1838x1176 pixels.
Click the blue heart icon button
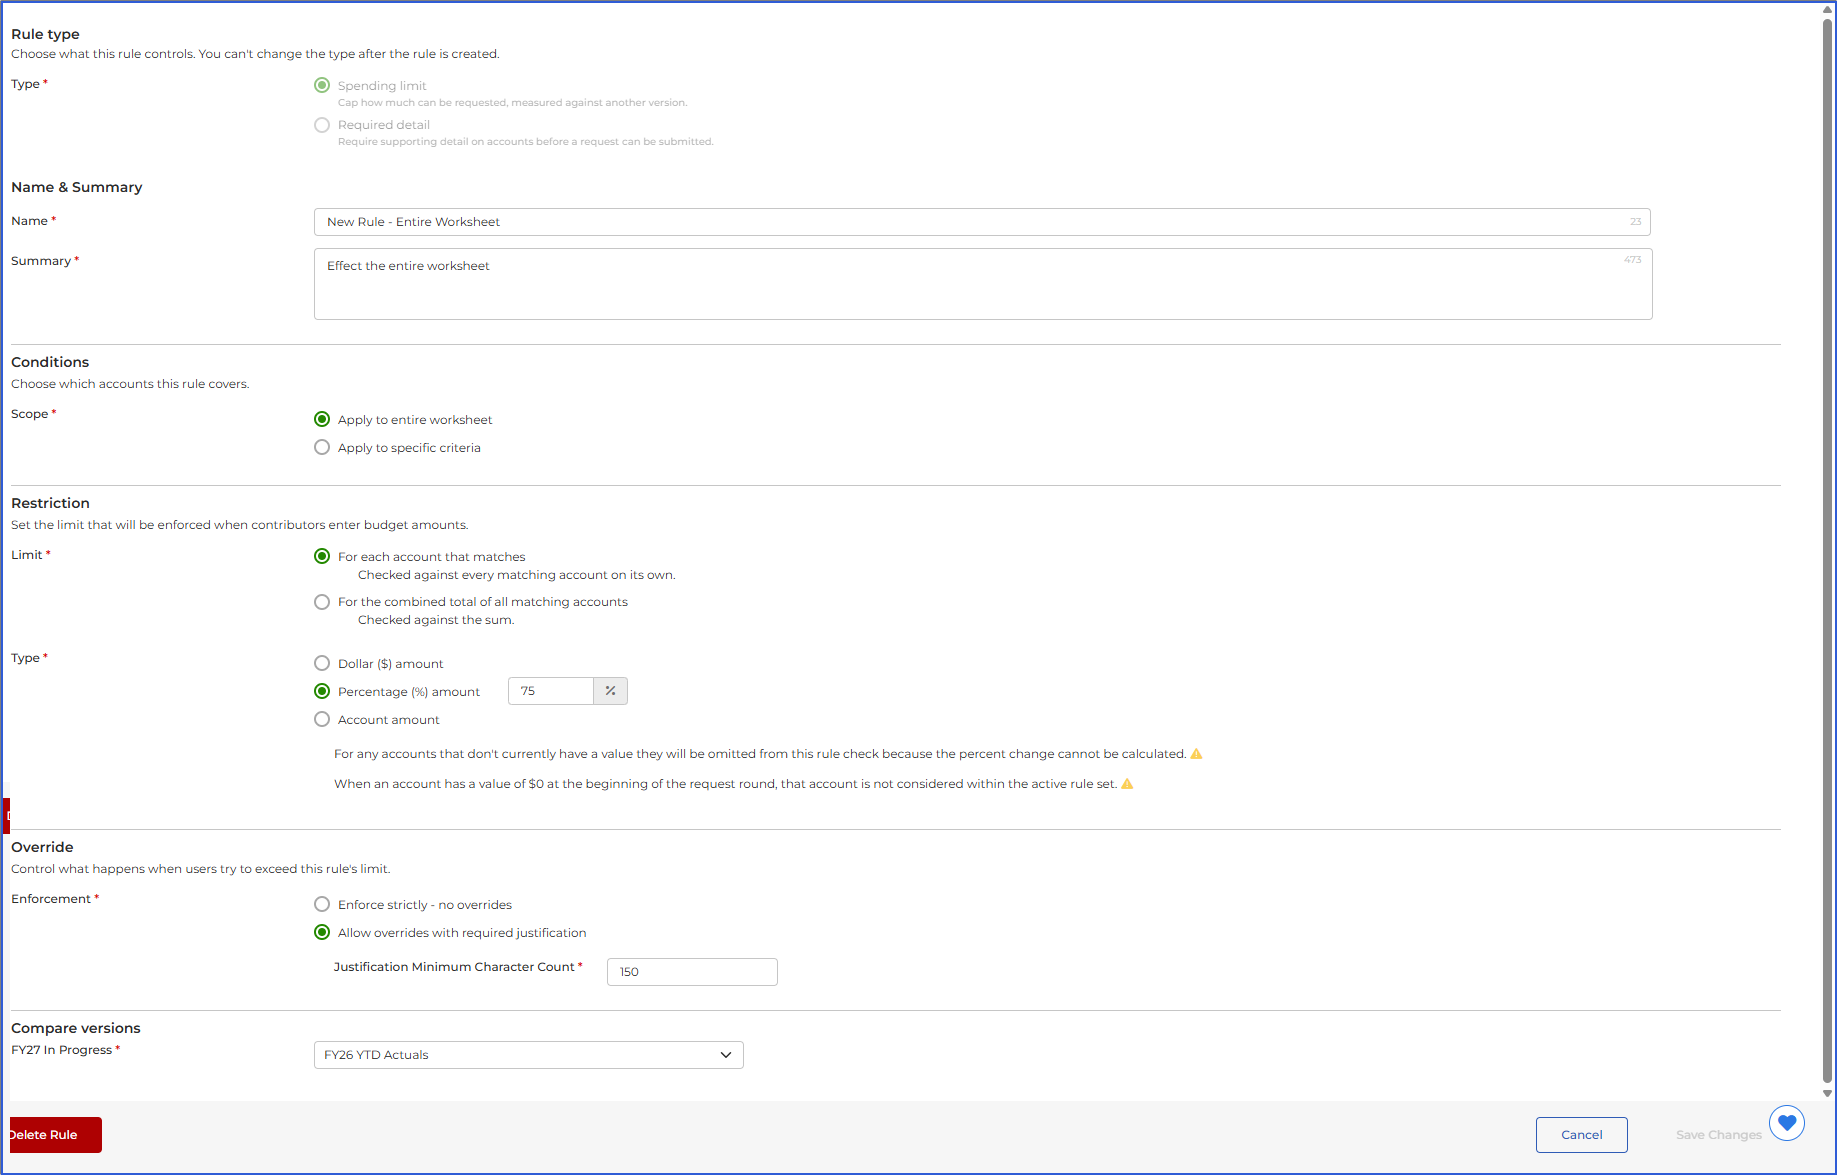tap(1786, 1123)
